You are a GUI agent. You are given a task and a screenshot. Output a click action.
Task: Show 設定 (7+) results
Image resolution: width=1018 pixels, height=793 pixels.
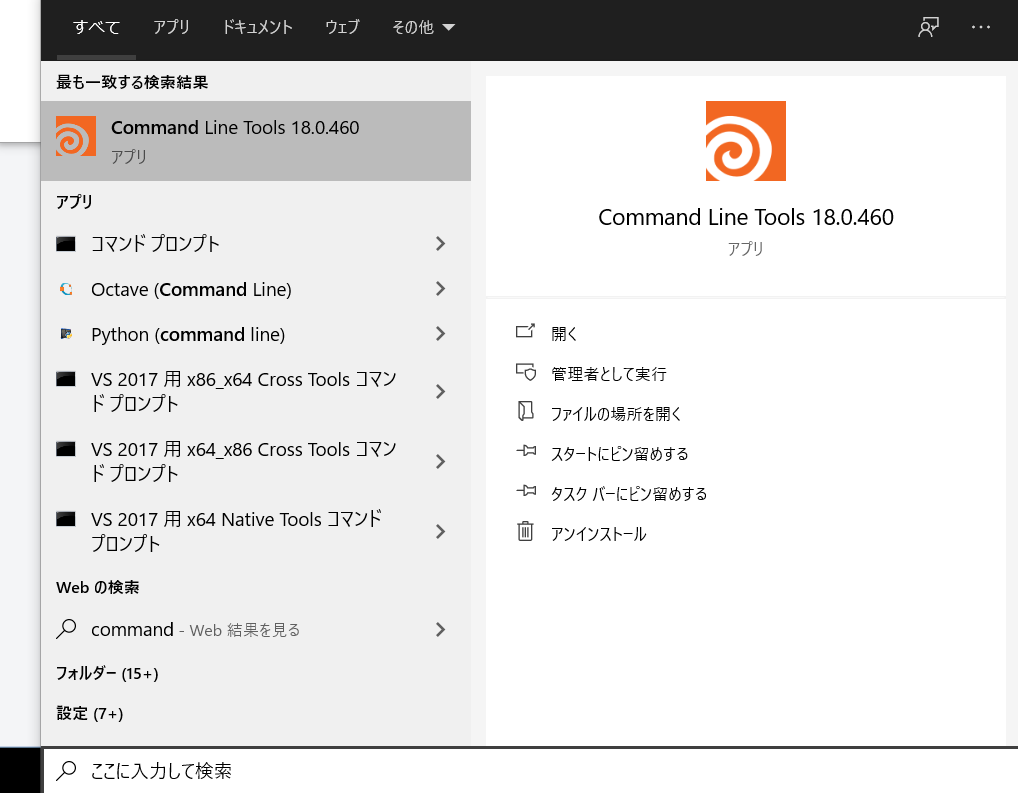[90, 714]
